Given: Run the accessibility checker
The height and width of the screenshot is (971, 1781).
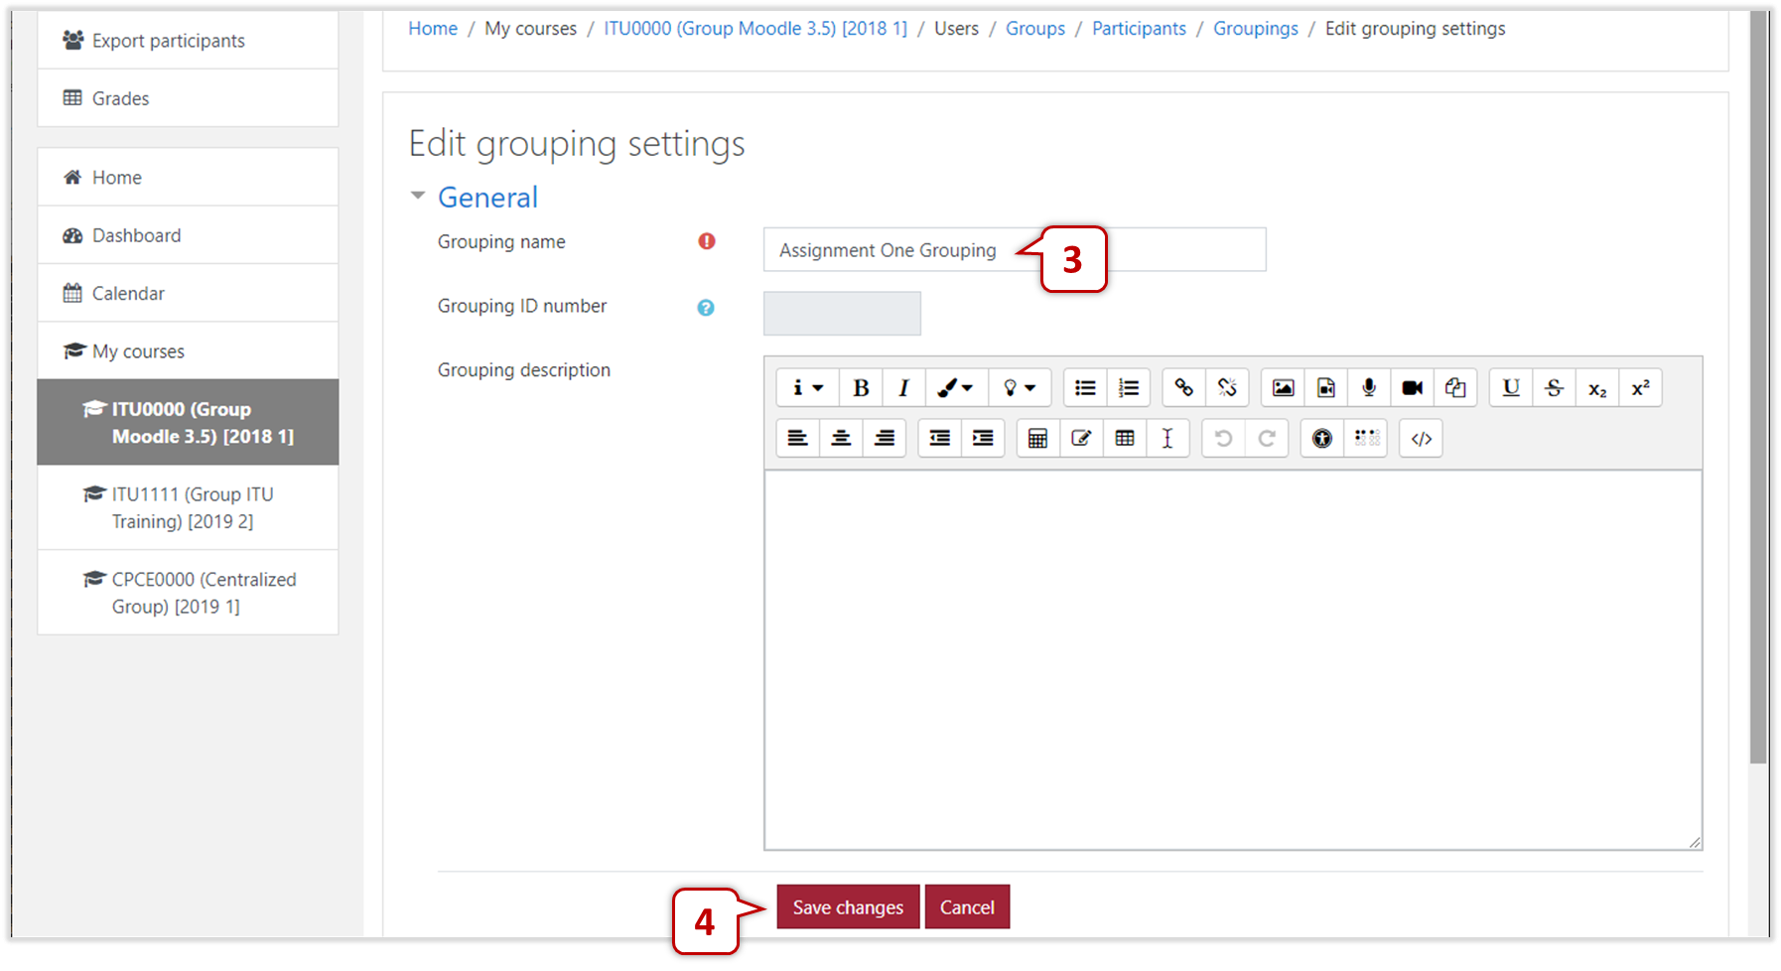Looking at the screenshot, I should click(1322, 438).
